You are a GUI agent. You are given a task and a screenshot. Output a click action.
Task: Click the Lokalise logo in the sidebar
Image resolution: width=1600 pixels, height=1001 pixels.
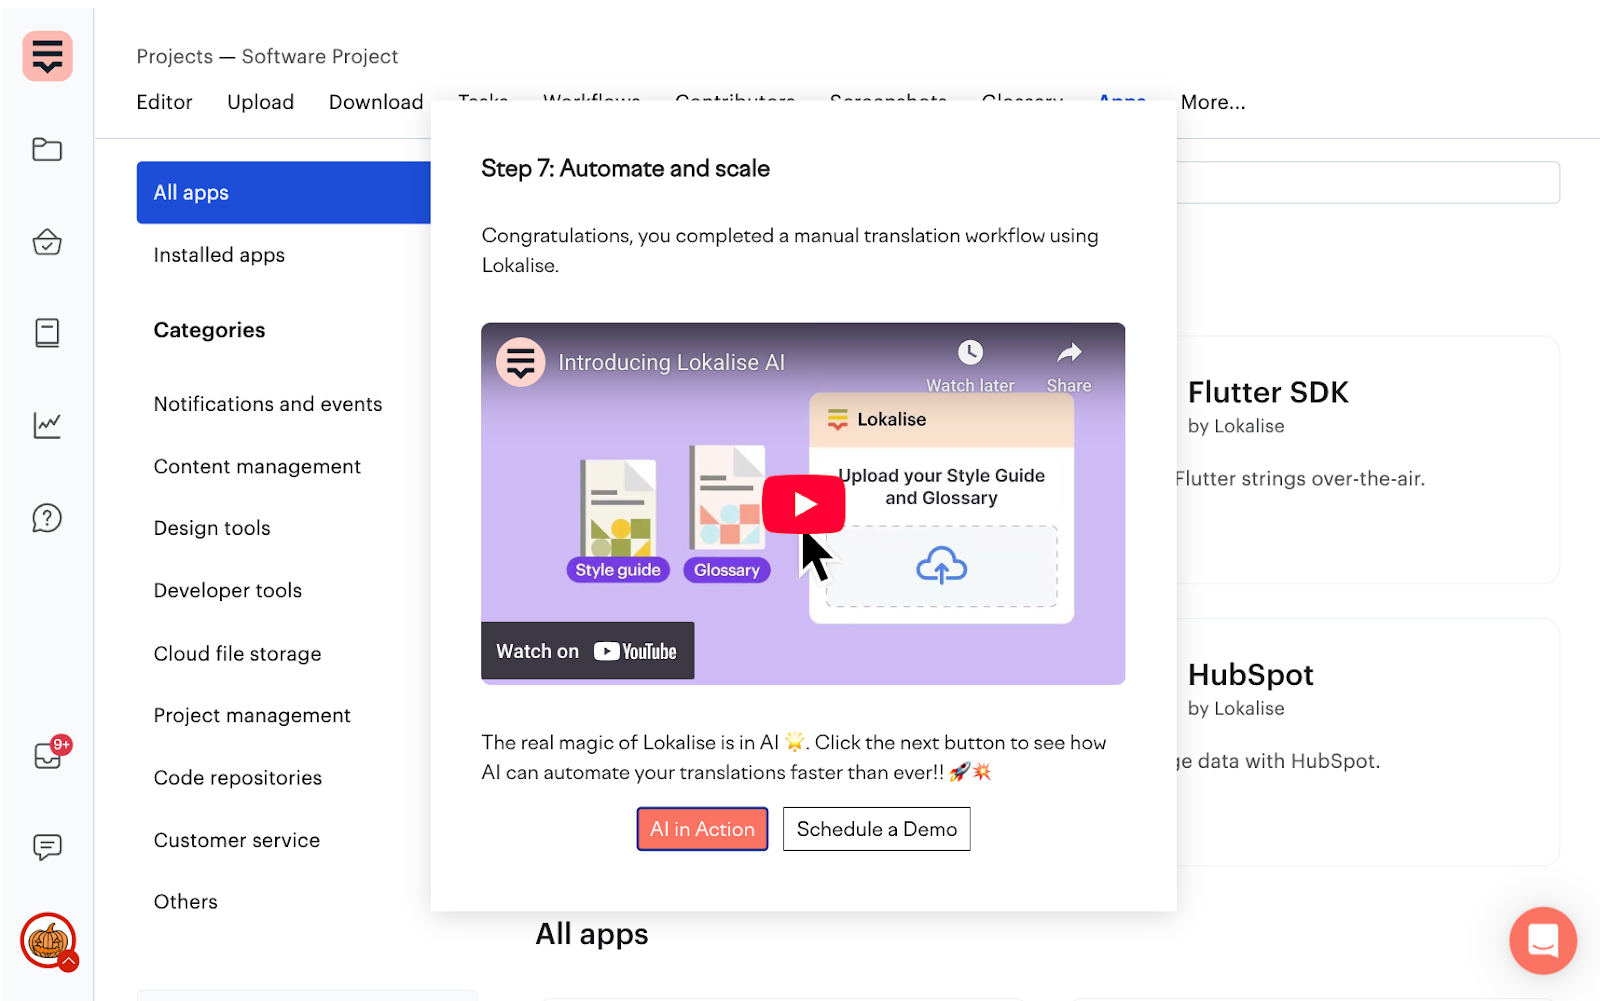click(x=47, y=56)
